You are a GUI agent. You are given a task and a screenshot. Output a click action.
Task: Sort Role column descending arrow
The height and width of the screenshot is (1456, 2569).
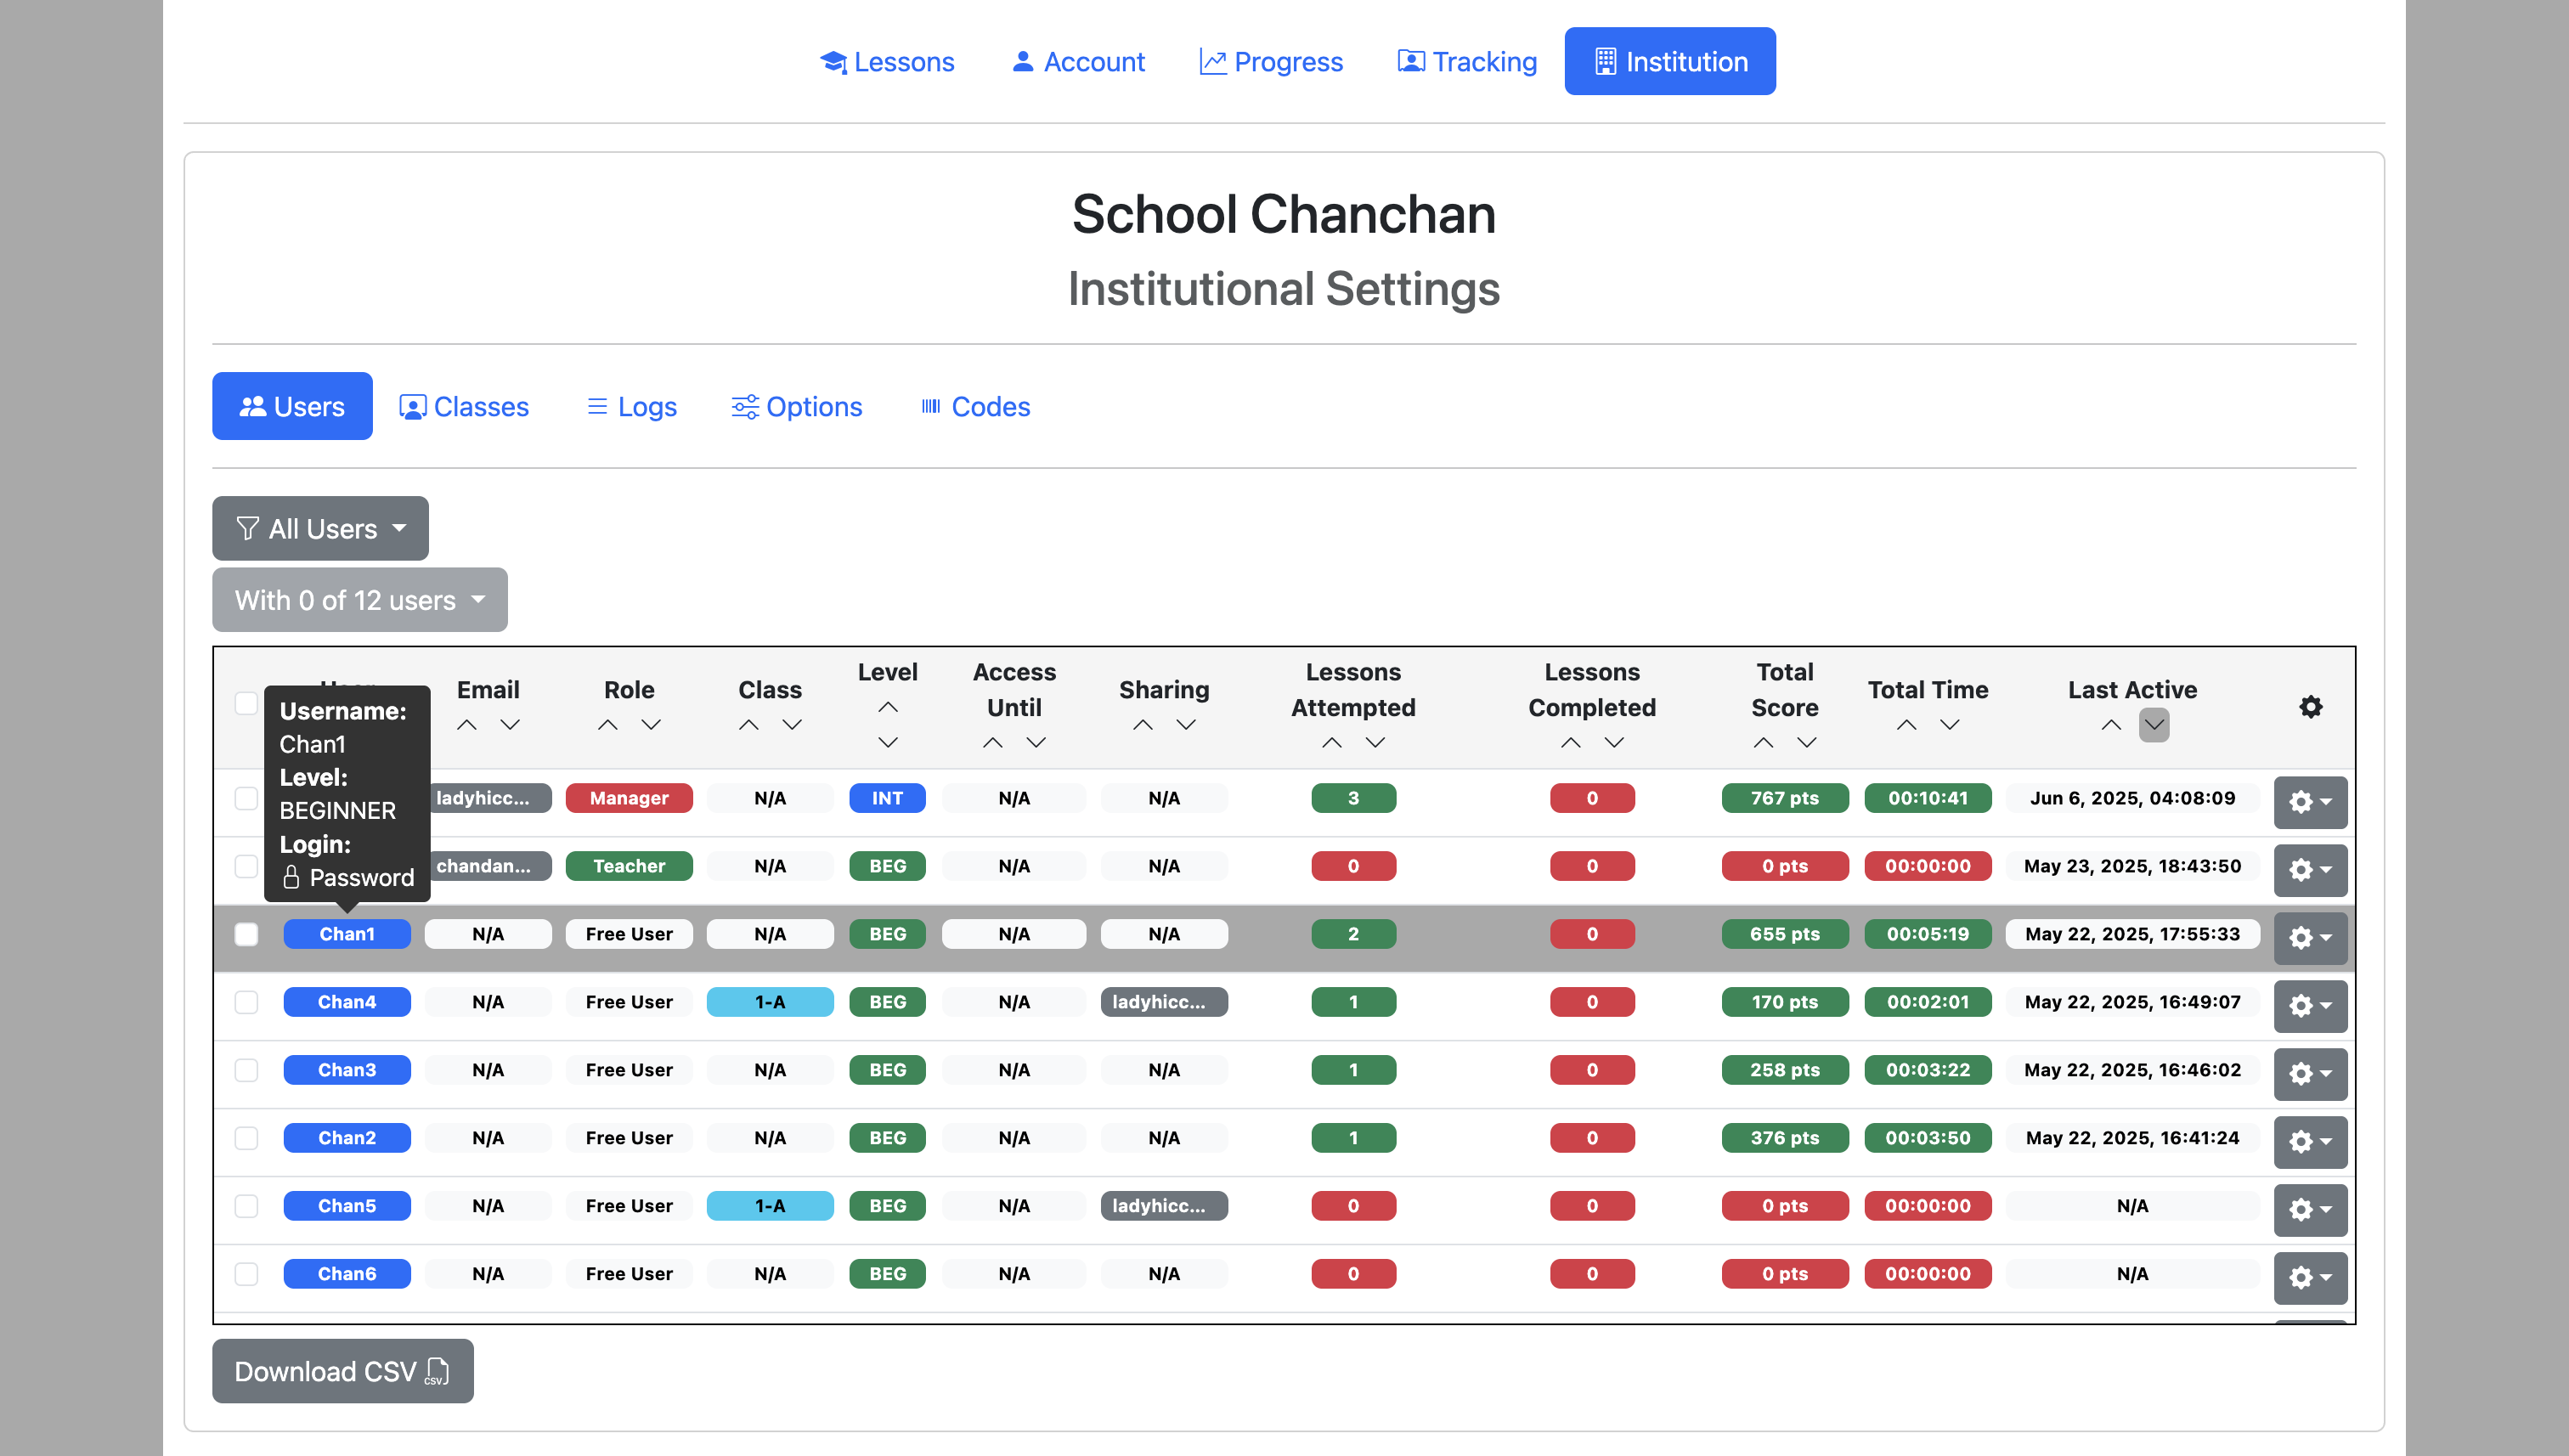[x=651, y=725]
